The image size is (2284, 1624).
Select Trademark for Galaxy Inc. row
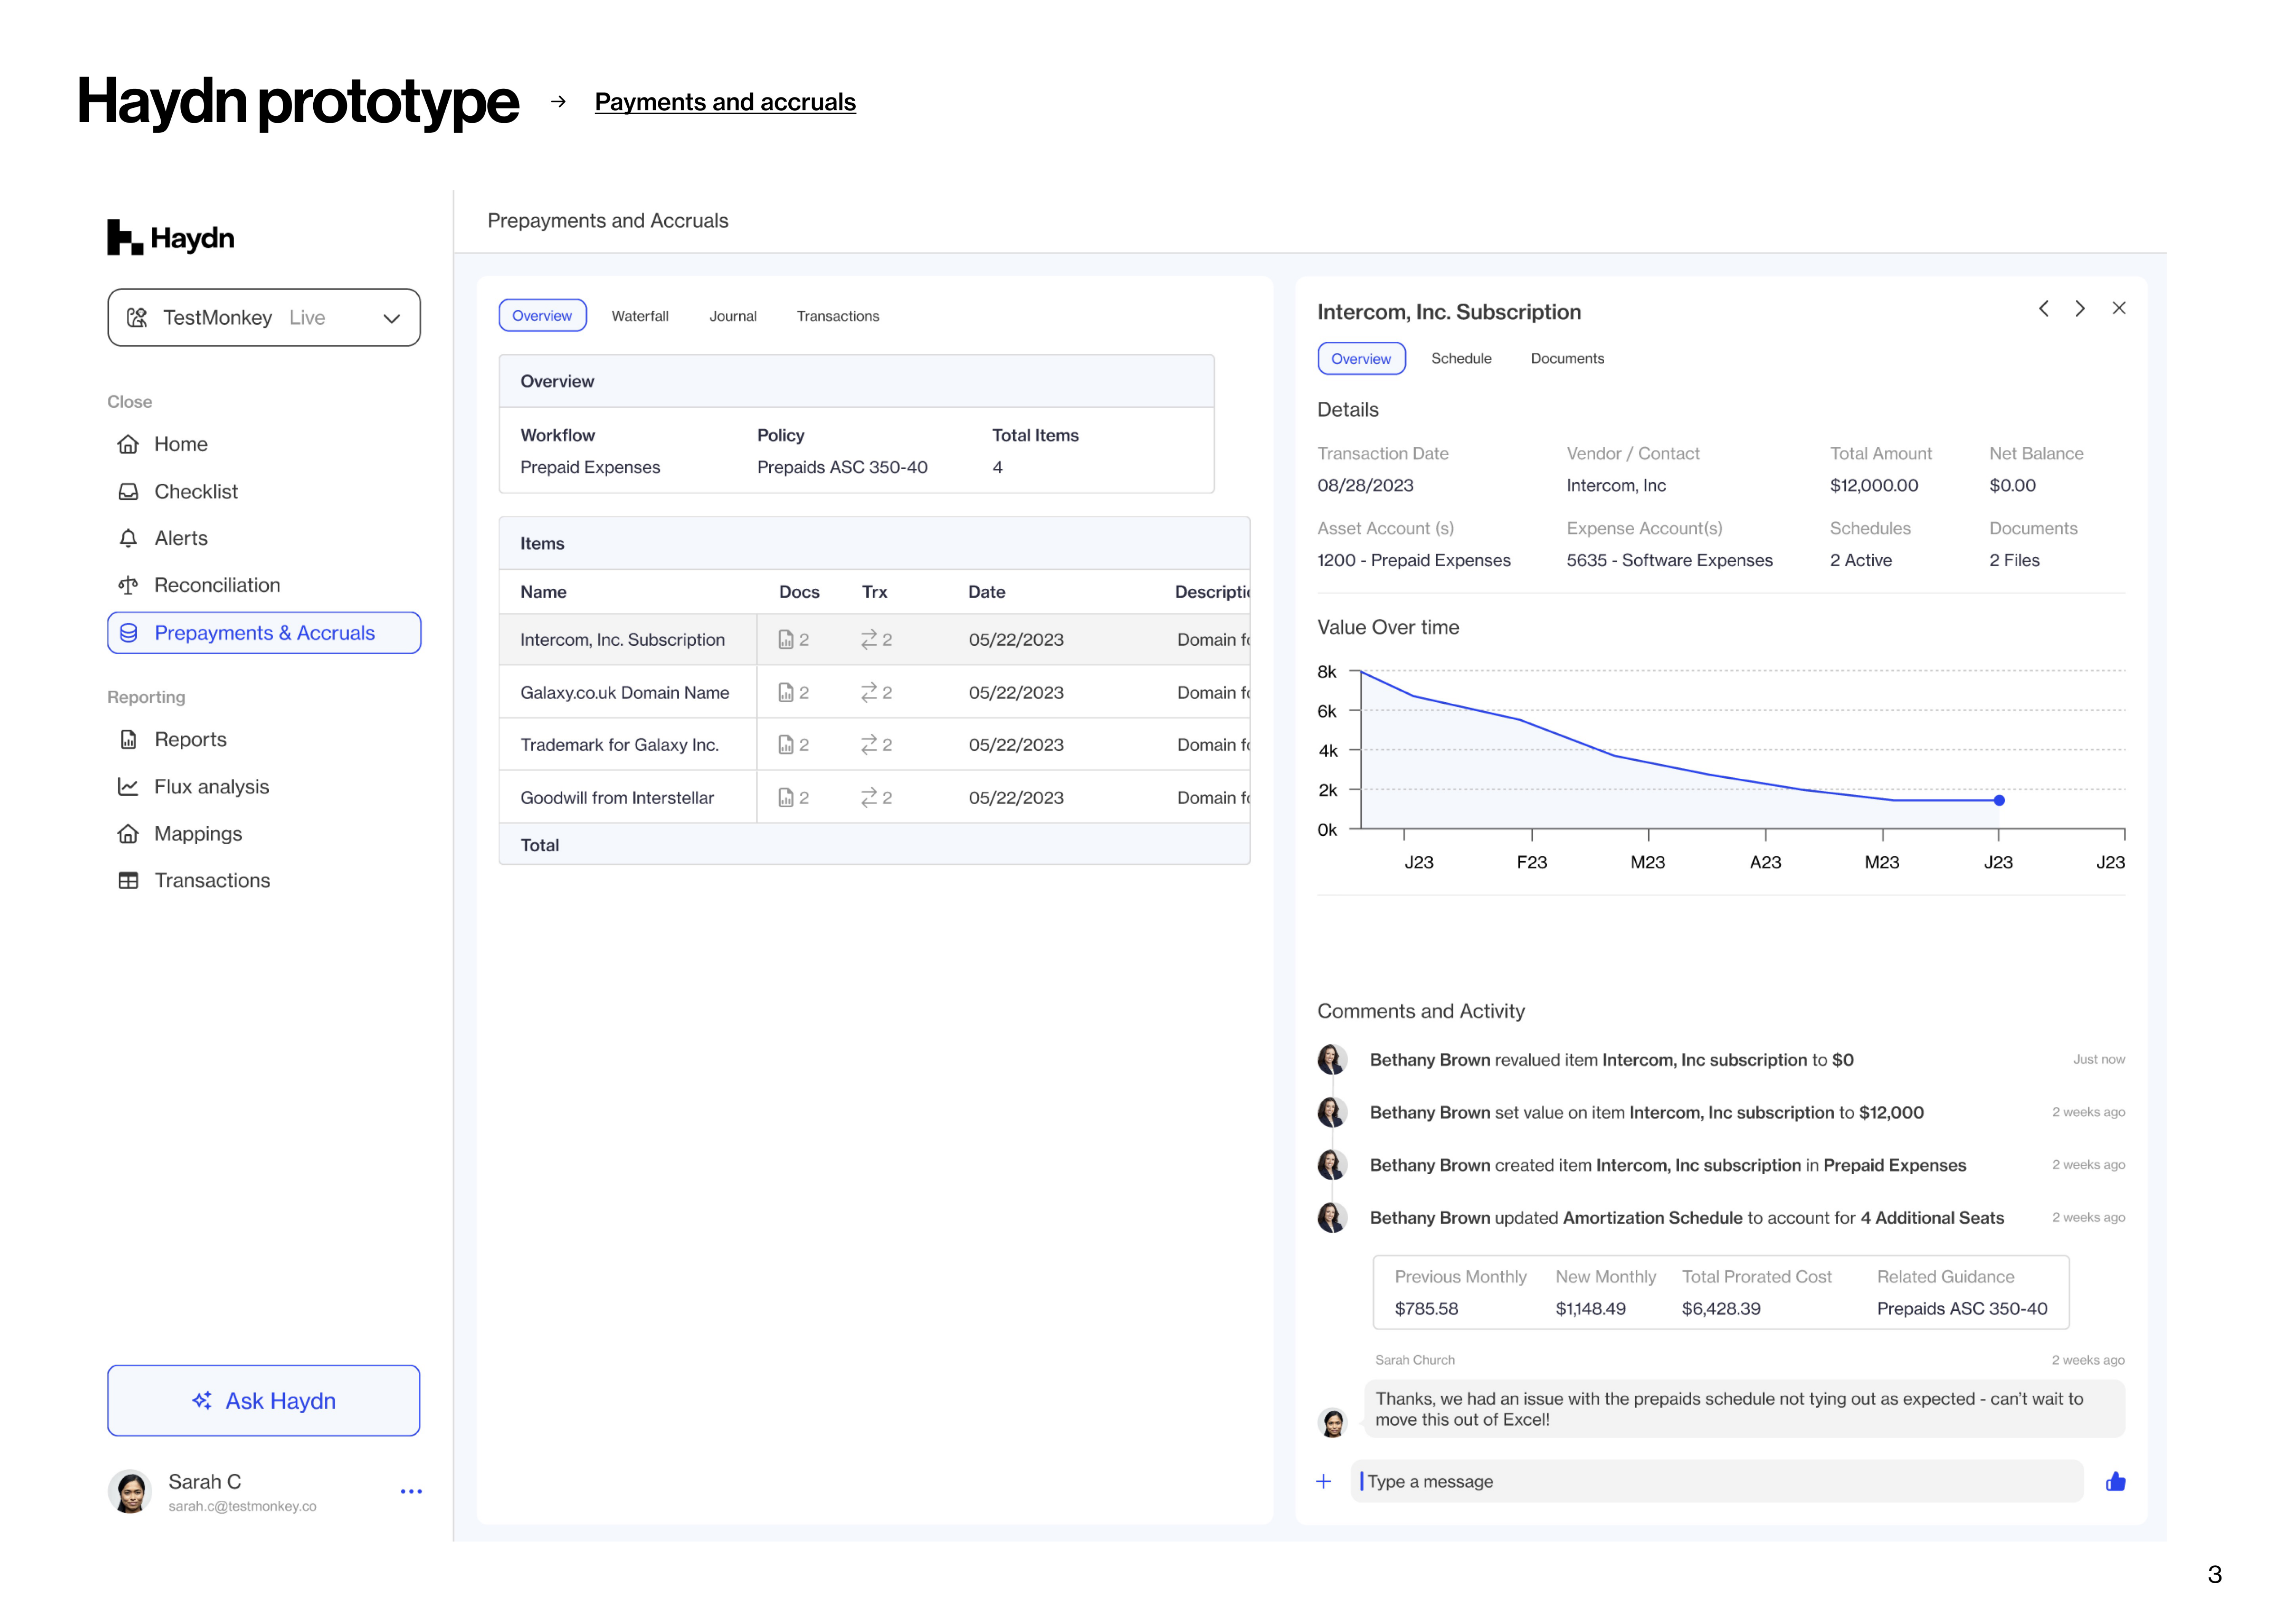coord(620,745)
